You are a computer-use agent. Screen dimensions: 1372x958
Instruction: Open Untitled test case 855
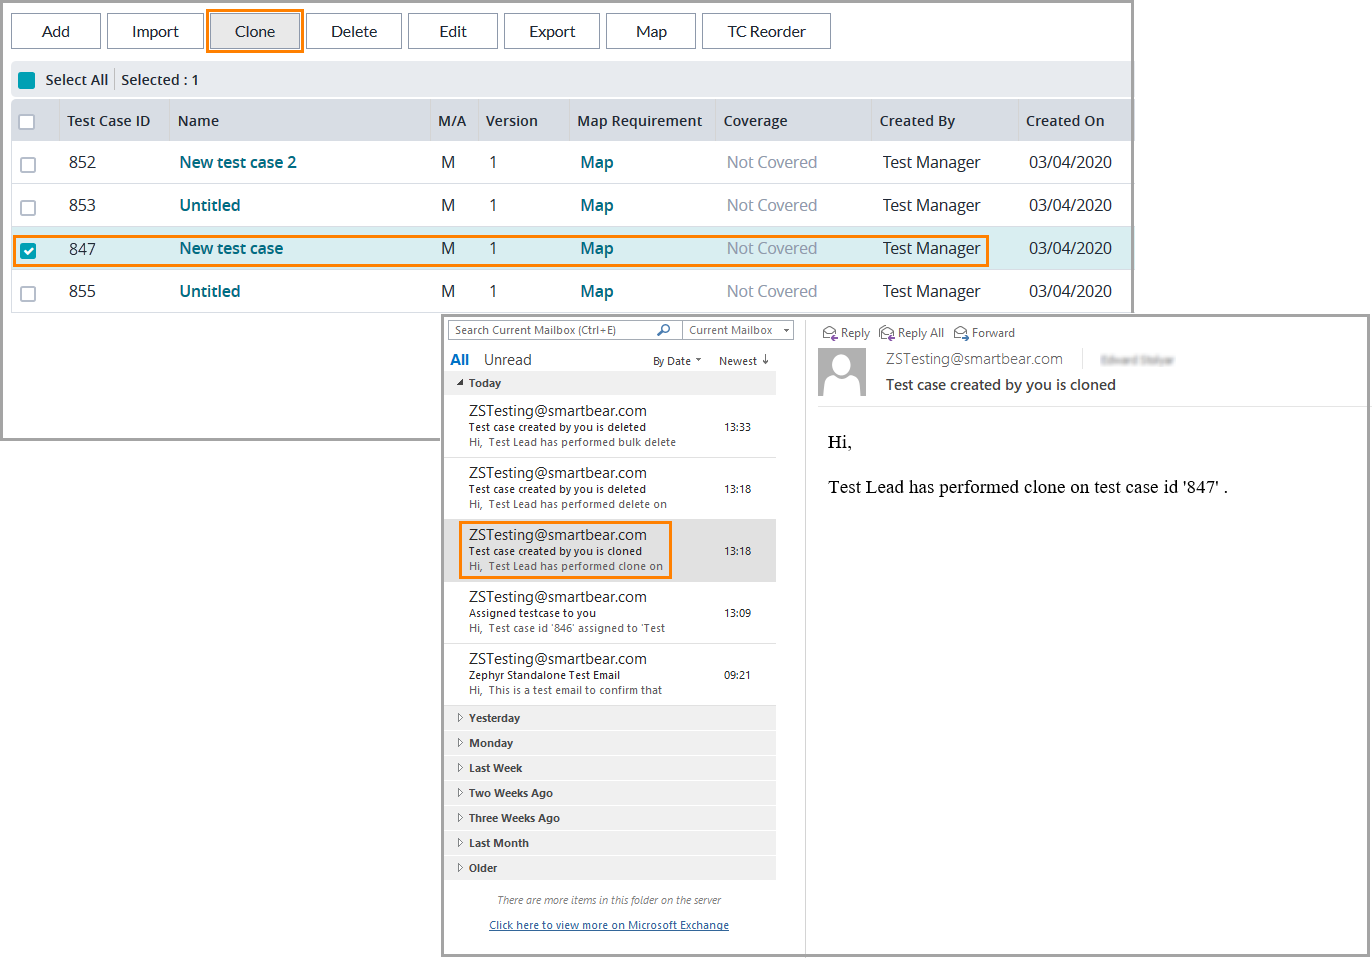210,291
